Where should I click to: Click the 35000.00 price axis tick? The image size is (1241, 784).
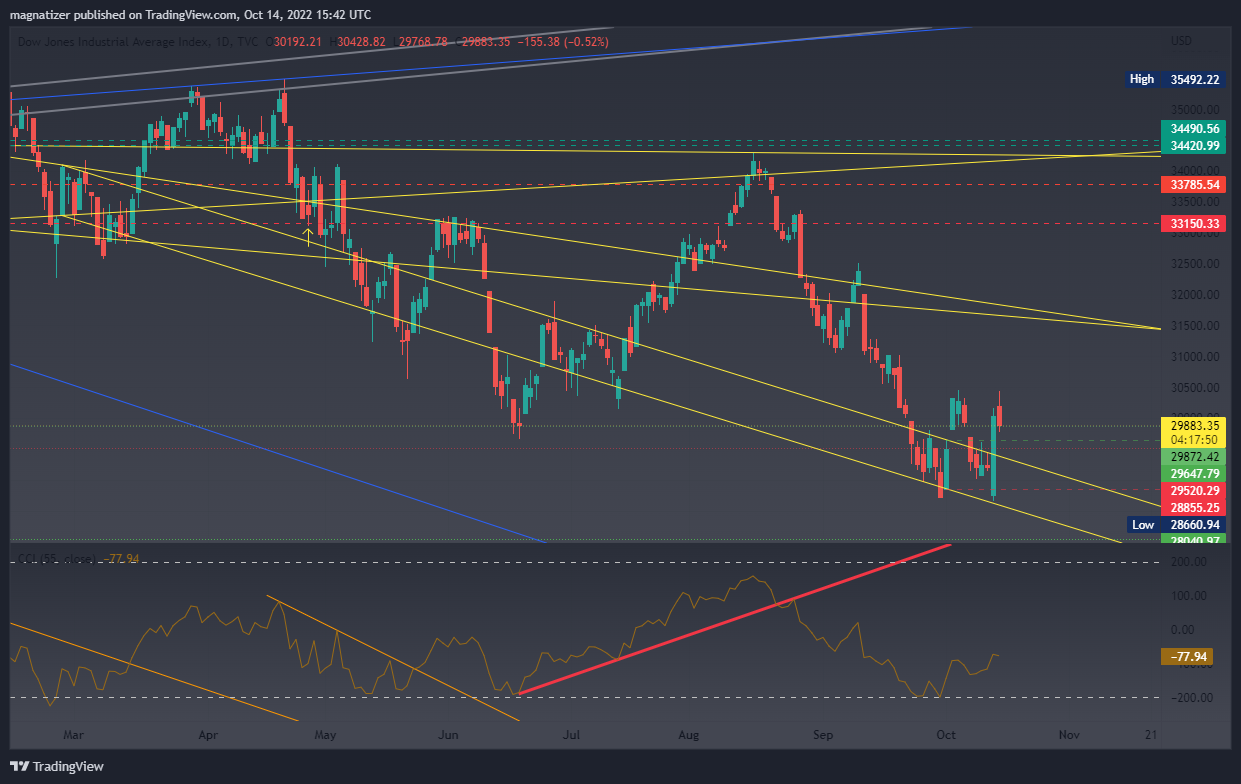(x=1194, y=109)
